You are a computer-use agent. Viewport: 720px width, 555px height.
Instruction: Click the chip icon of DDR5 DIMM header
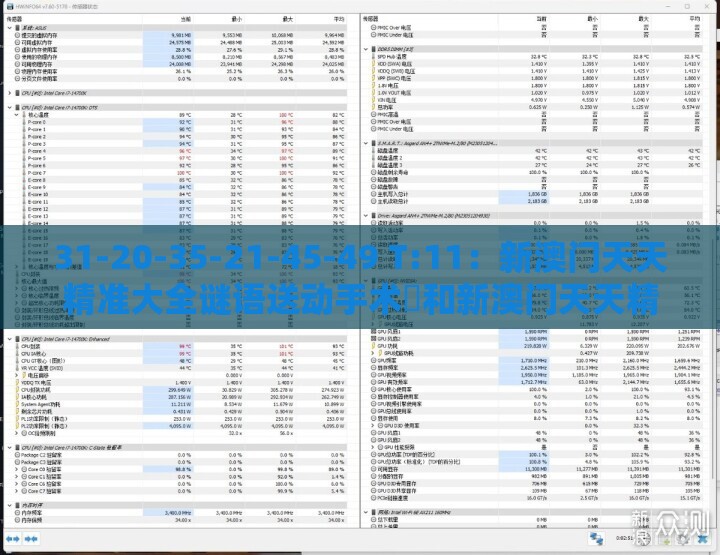pos(373,49)
